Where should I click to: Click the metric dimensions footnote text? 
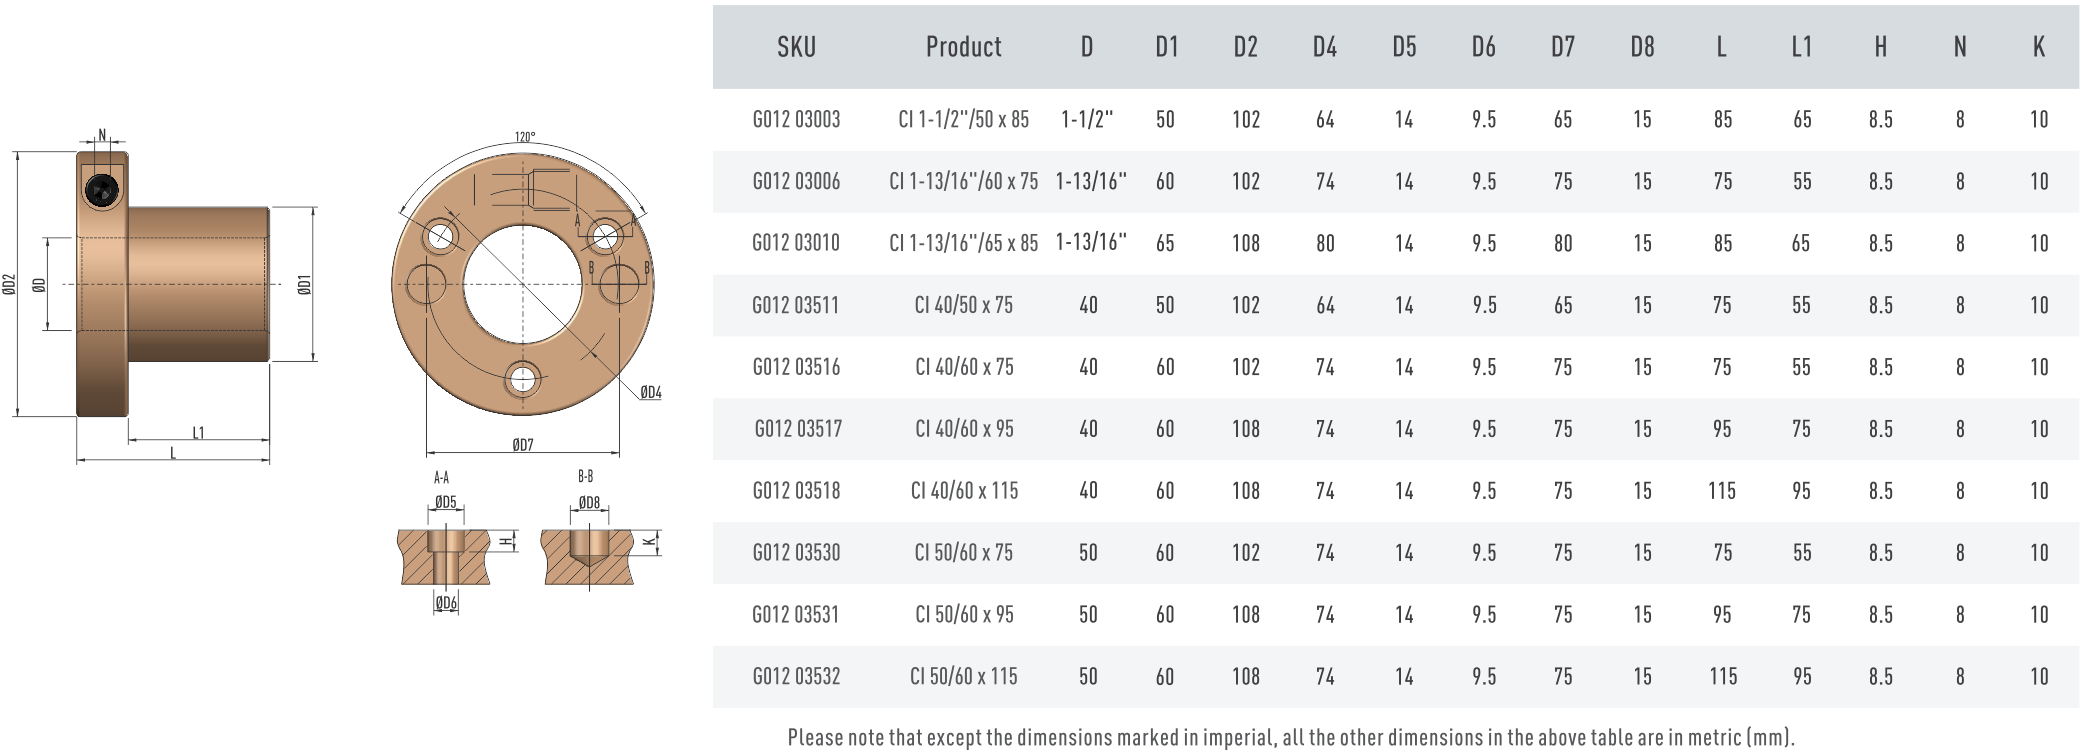click(x=1291, y=738)
